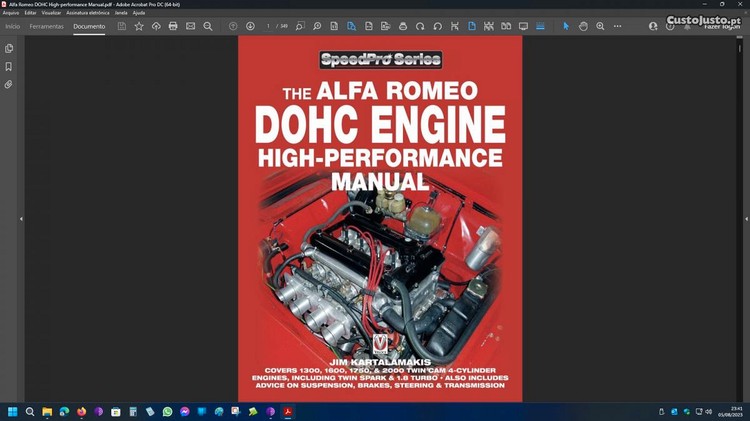
Task: Select the Hand pan tool
Action: tap(583, 26)
